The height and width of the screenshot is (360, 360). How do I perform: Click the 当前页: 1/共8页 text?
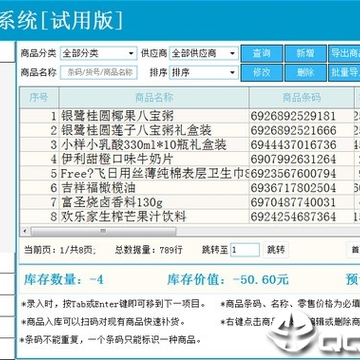tap(60, 250)
